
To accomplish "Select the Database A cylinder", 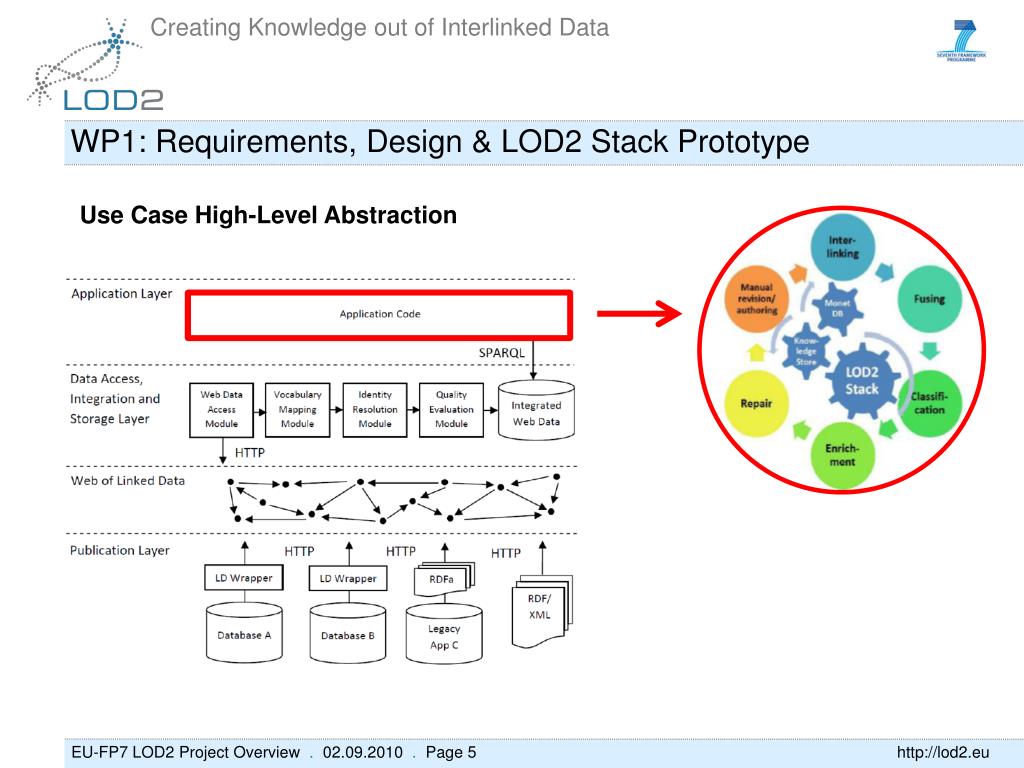I will [x=244, y=632].
